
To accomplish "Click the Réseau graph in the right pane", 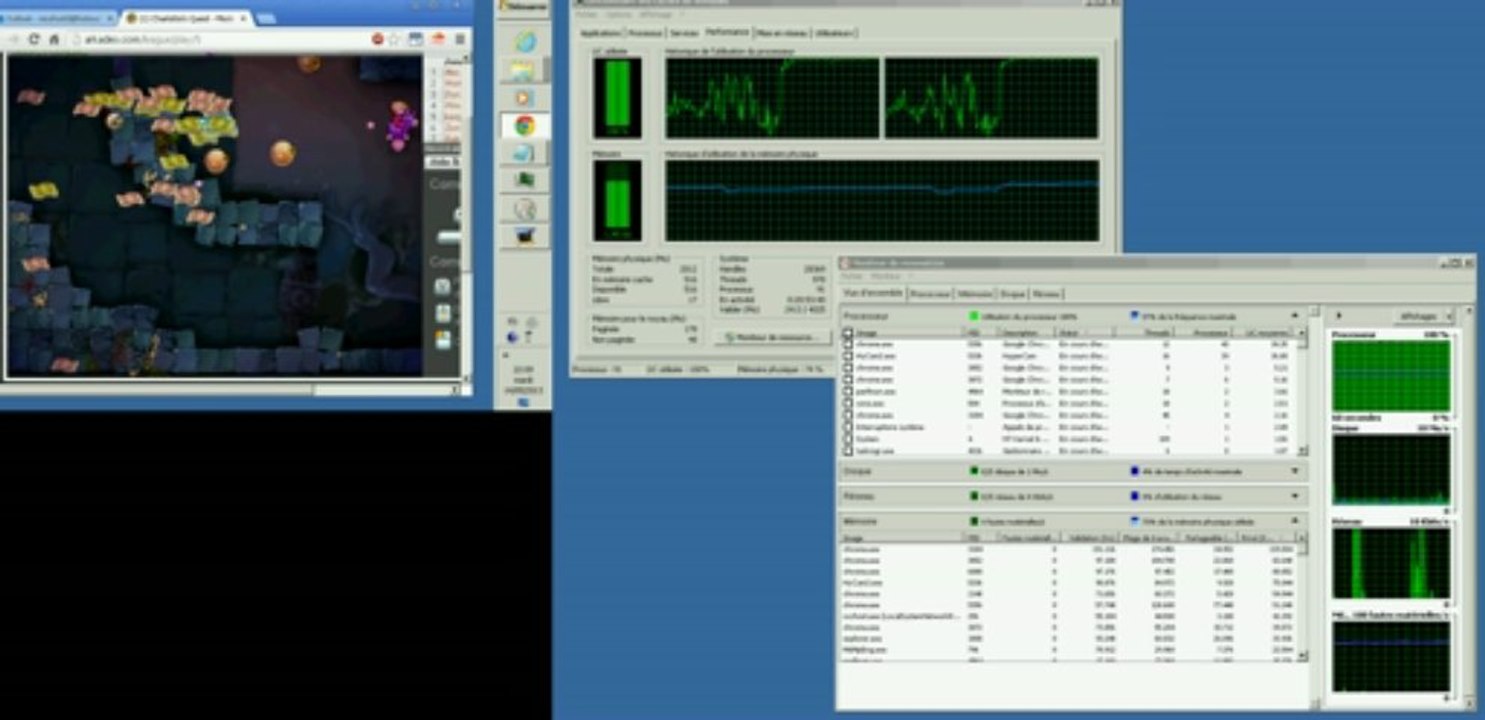I will (x=1391, y=562).
